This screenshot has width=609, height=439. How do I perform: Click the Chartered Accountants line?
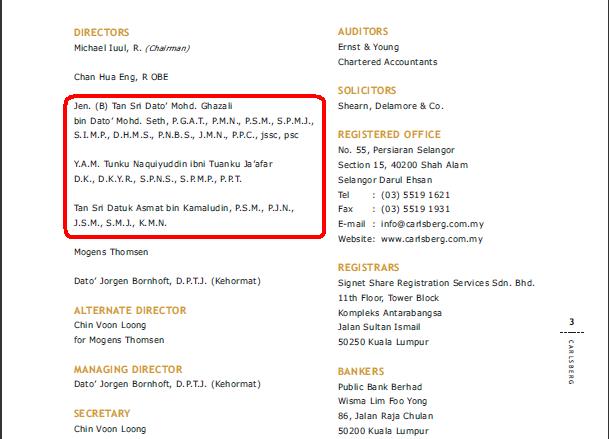tap(388, 62)
